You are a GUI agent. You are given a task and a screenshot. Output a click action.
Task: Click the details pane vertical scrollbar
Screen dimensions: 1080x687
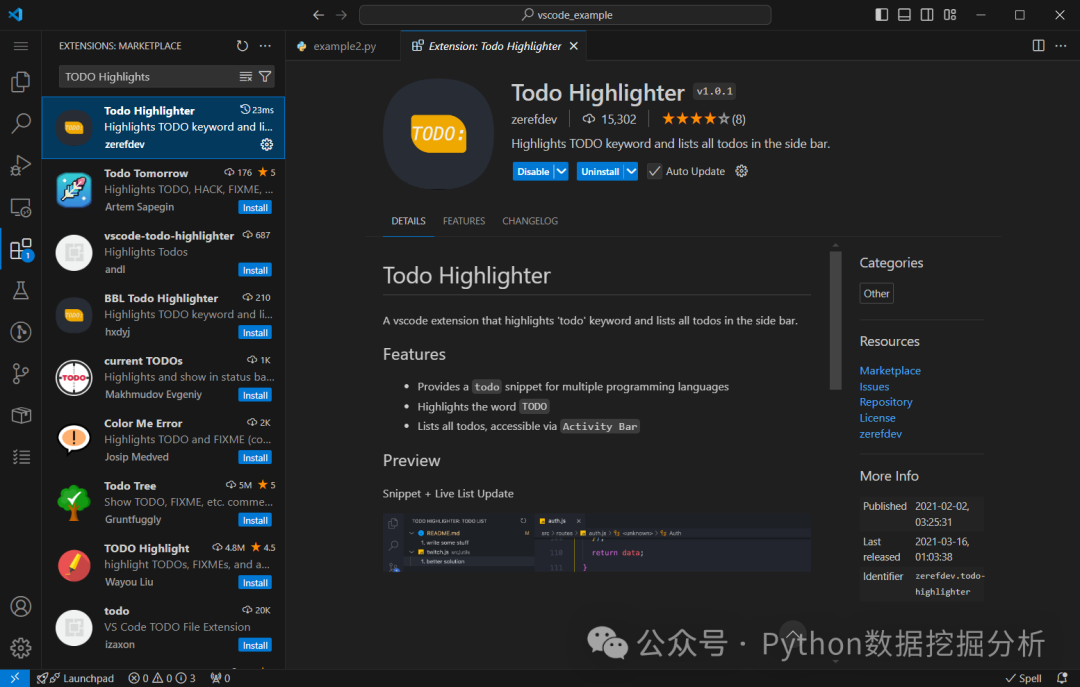[835, 320]
